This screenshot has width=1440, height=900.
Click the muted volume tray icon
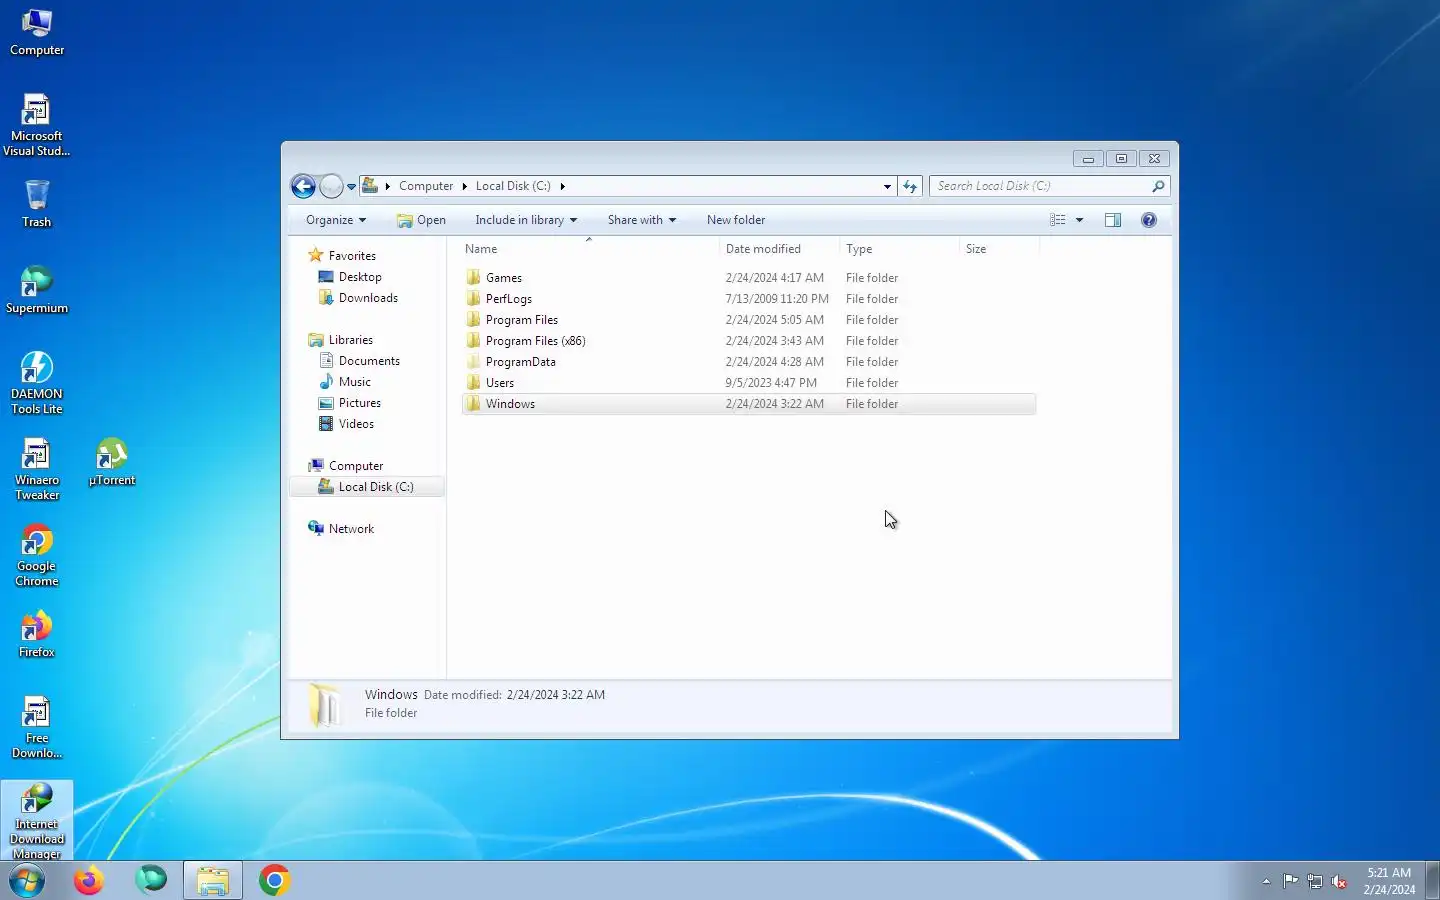coord(1340,881)
